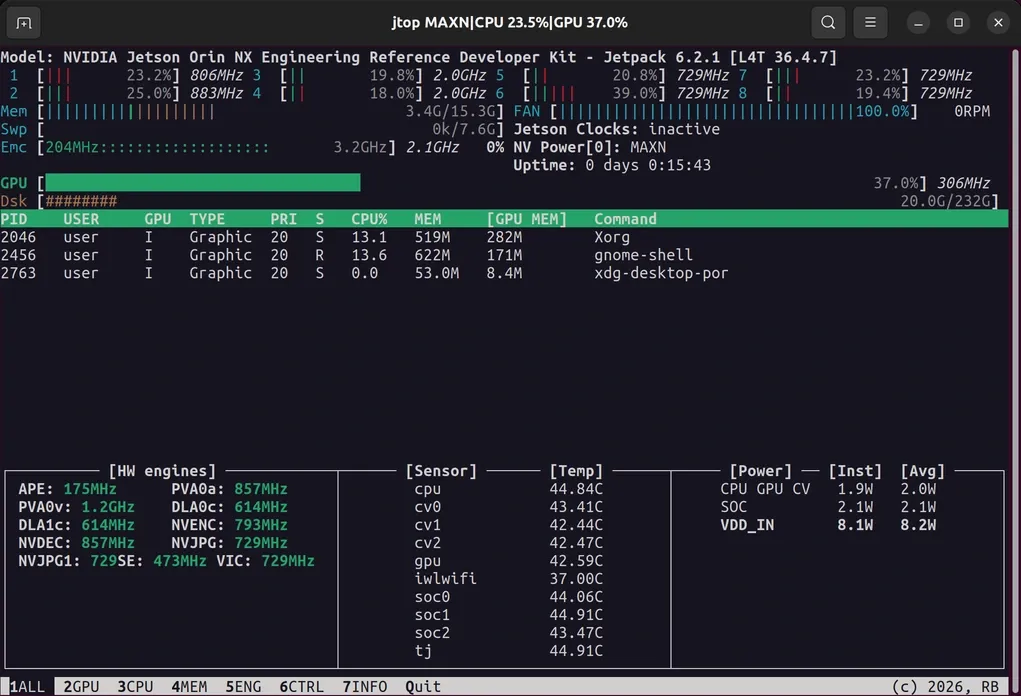Click the search magnifier icon
1021x696 pixels.
[828, 23]
